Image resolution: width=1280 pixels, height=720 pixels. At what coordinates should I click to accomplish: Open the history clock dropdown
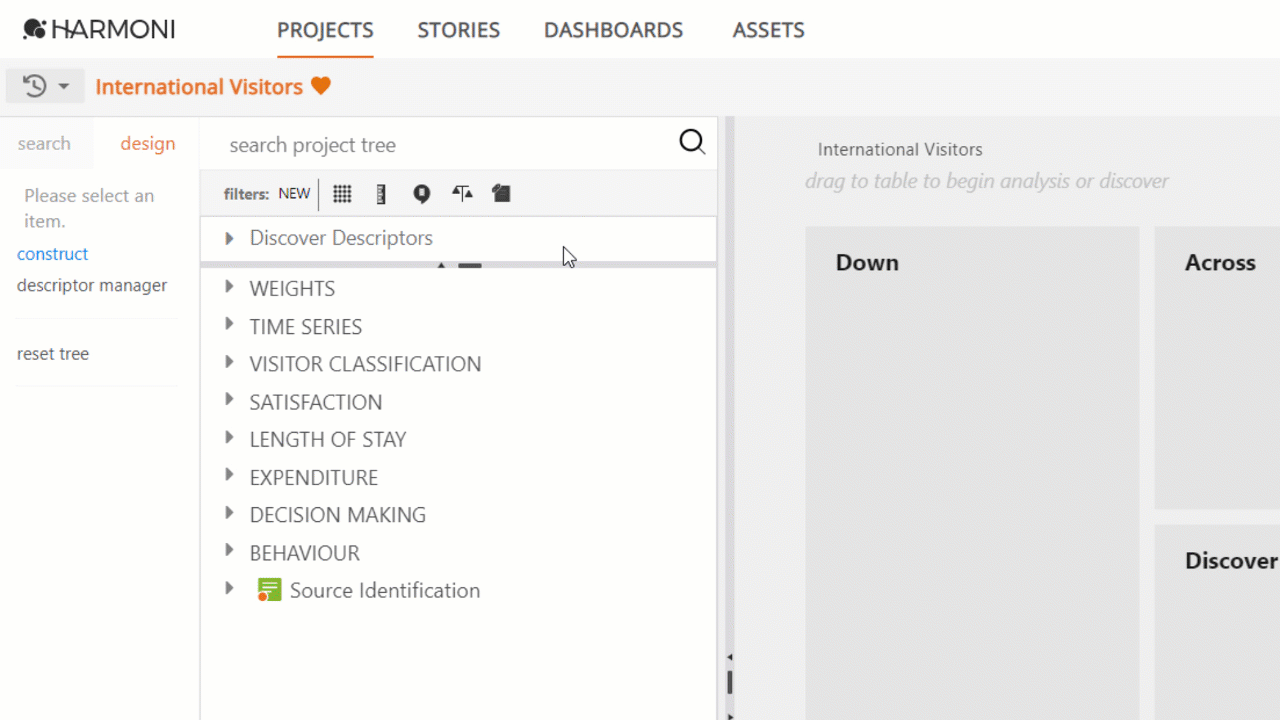[x=45, y=86]
